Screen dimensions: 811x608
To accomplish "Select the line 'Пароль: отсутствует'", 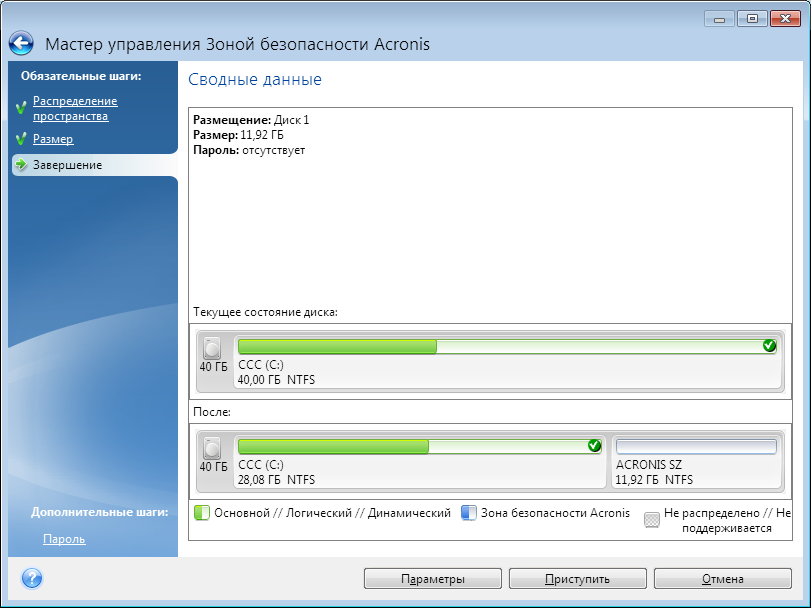I will 249,150.
